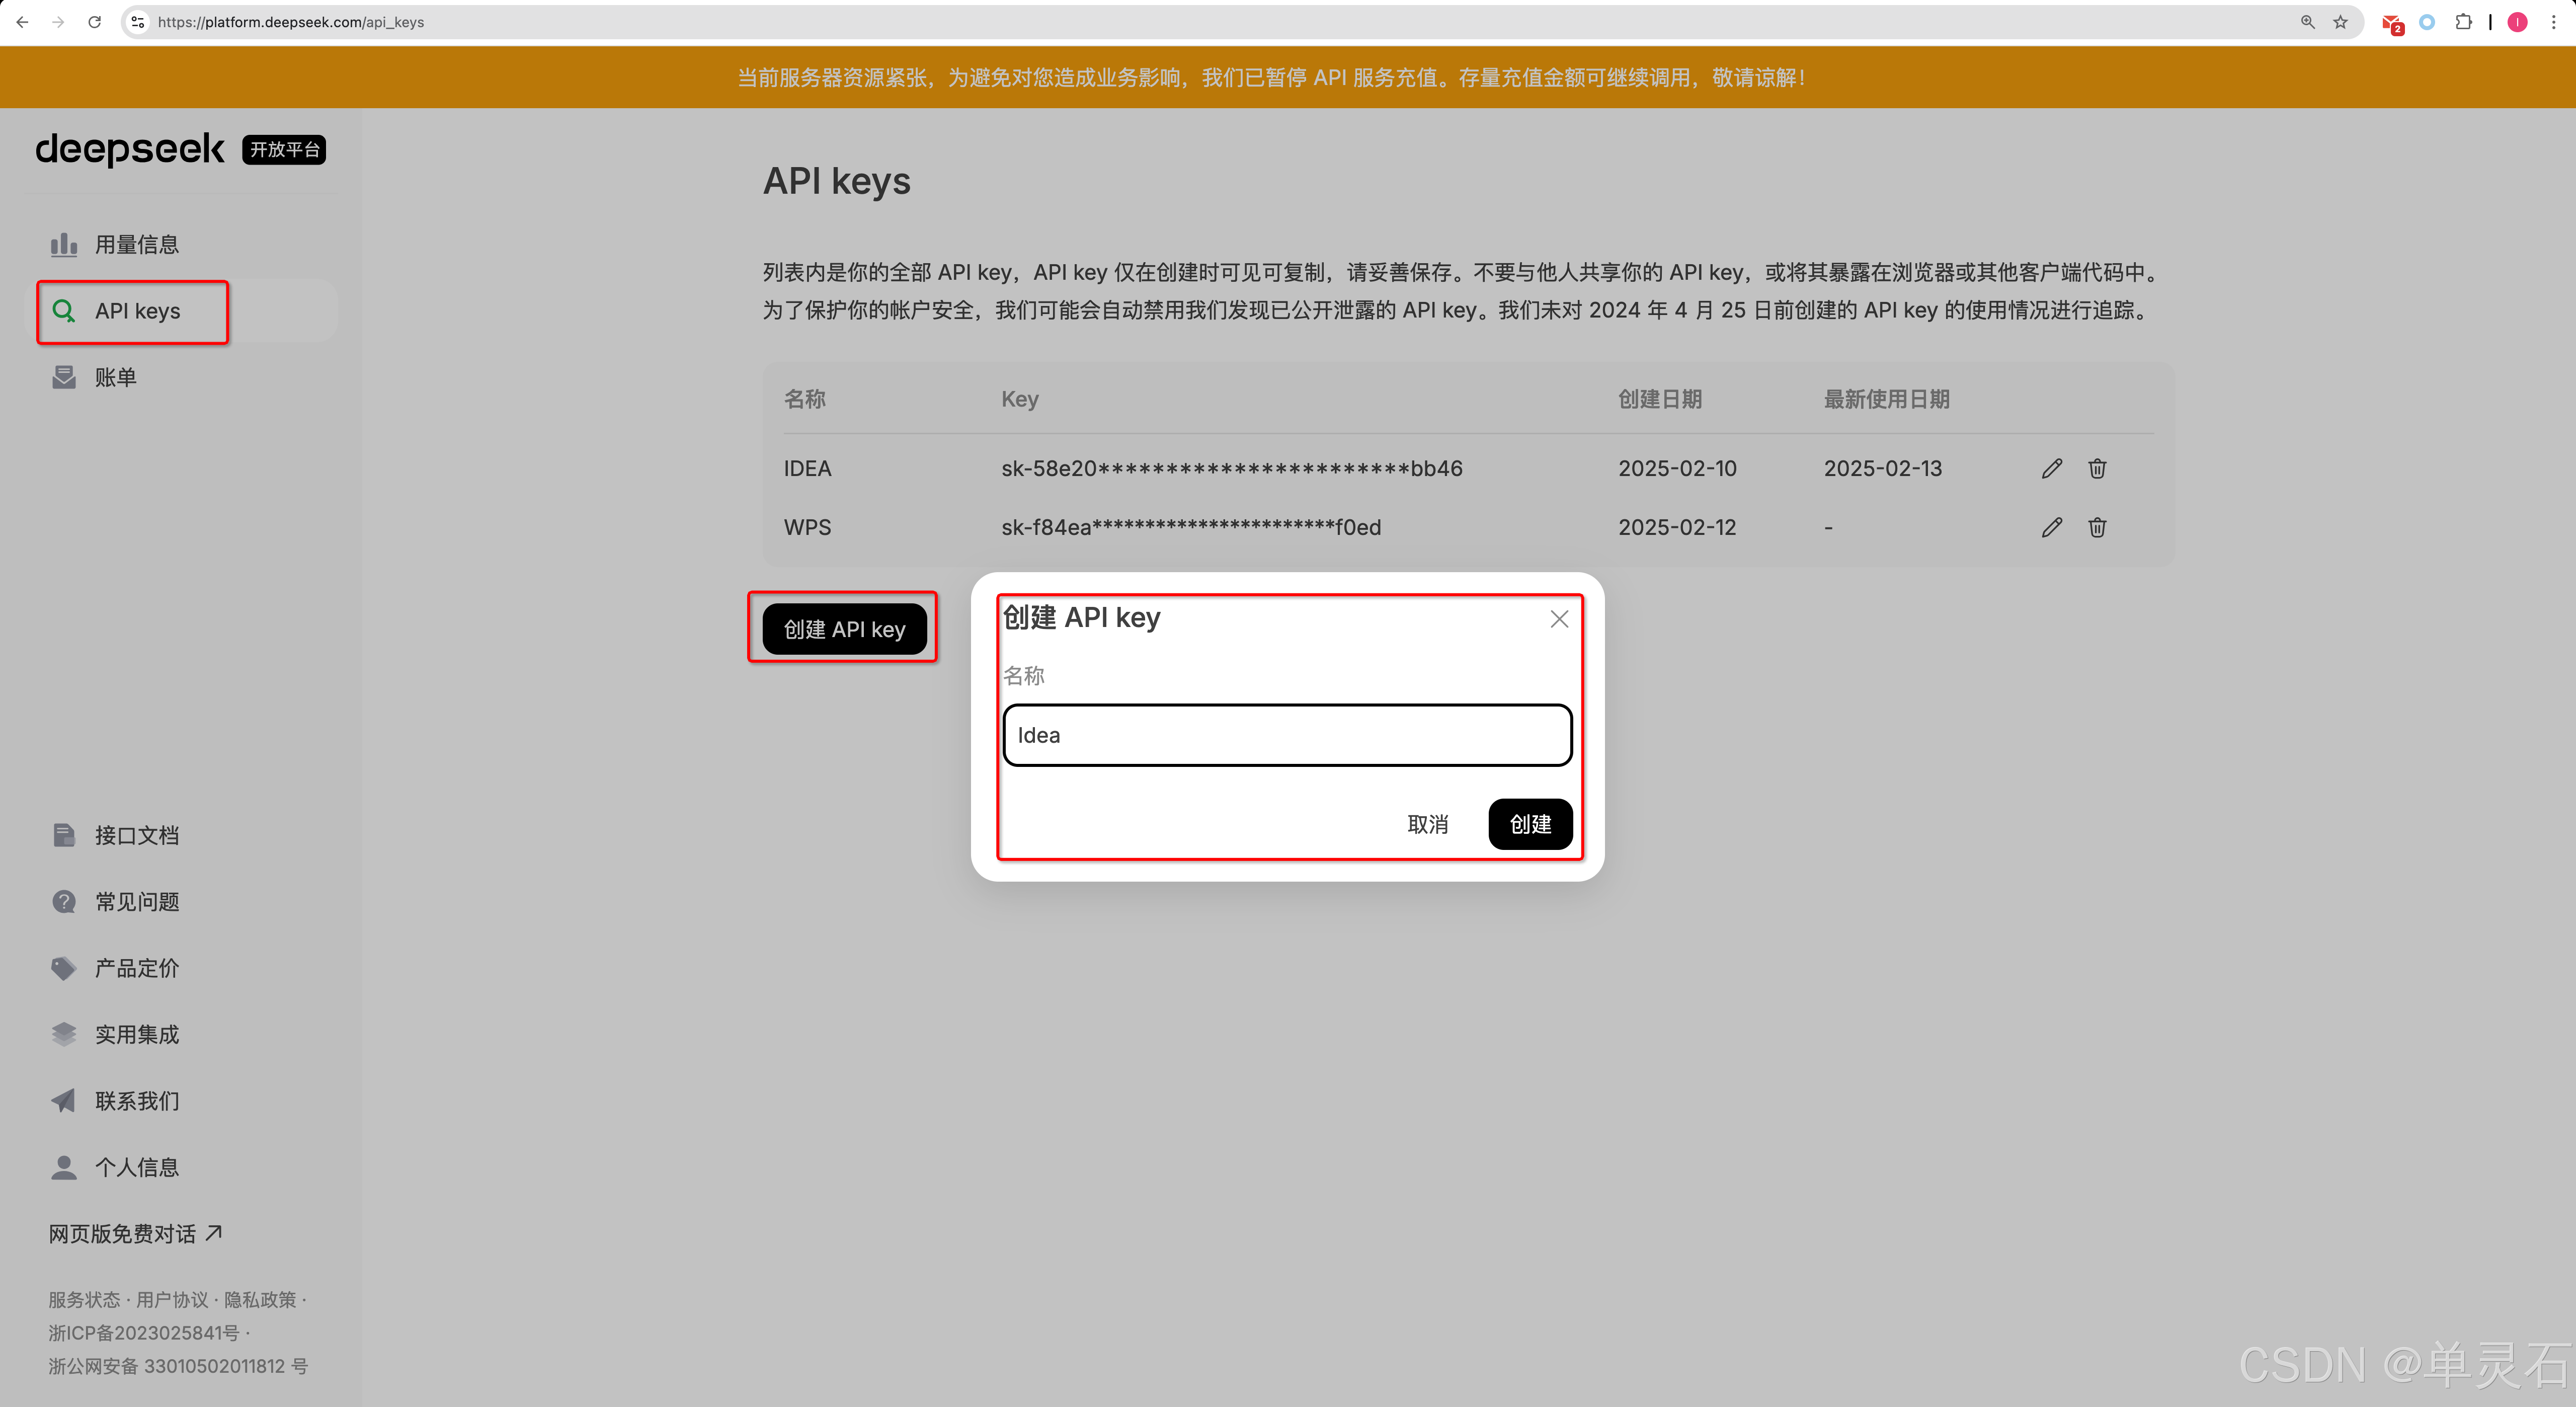Click the zoom magnifier in address bar

(2307, 22)
